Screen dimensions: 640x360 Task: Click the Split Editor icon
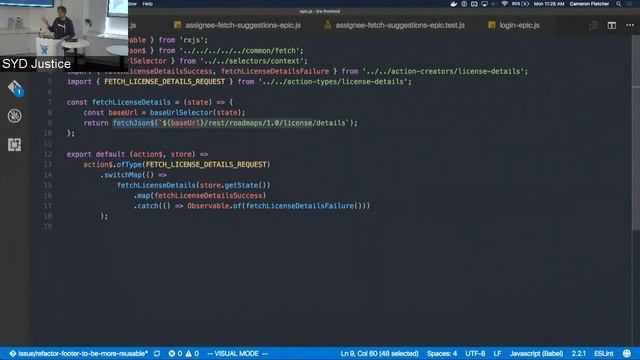click(611, 25)
